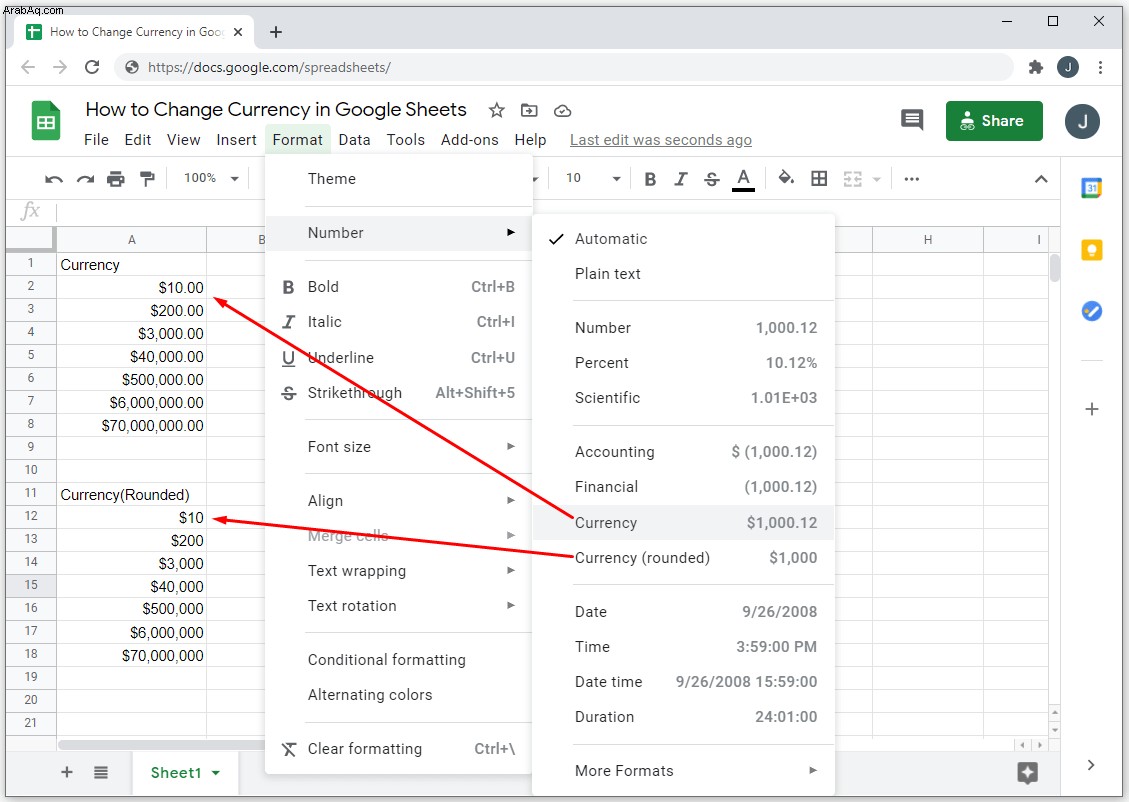Click the Redo icon in toolbar
1129x802 pixels.
tap(86, 179)
